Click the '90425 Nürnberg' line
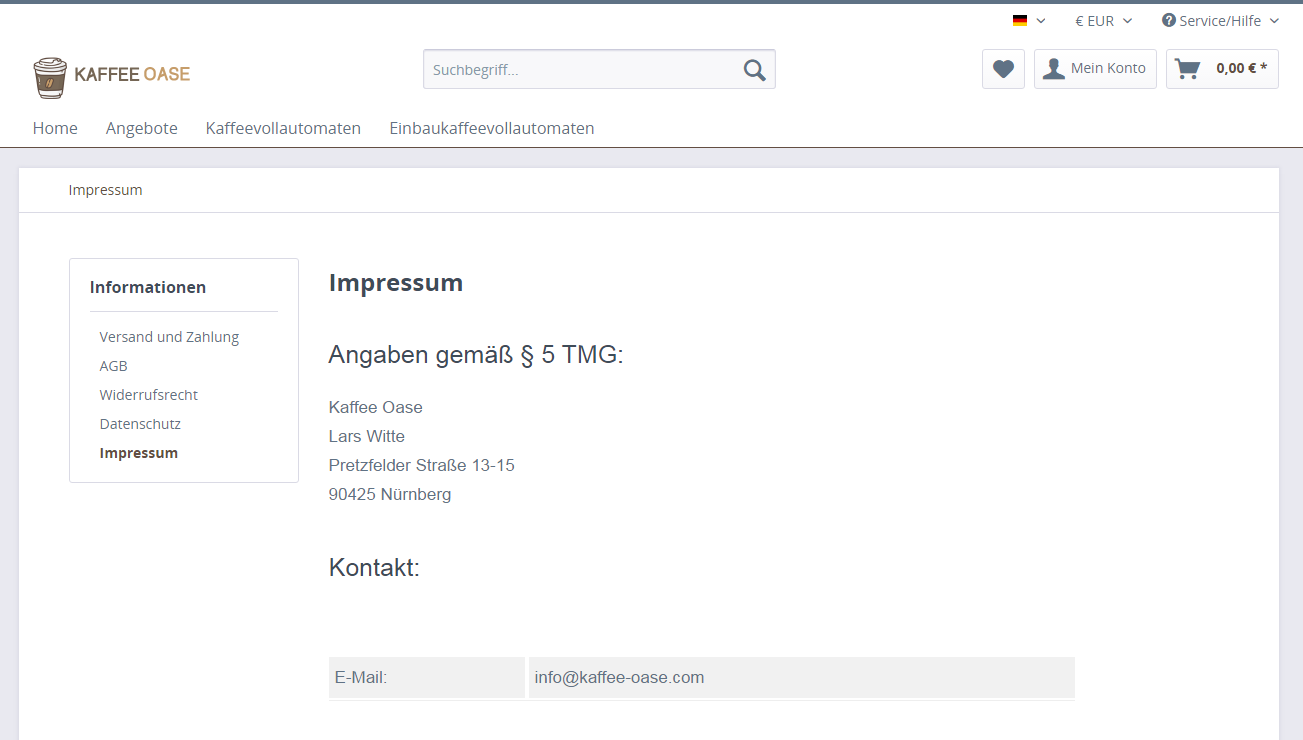Image resolution: width=1303 pixels, height=740 pixels. point(390,494)
